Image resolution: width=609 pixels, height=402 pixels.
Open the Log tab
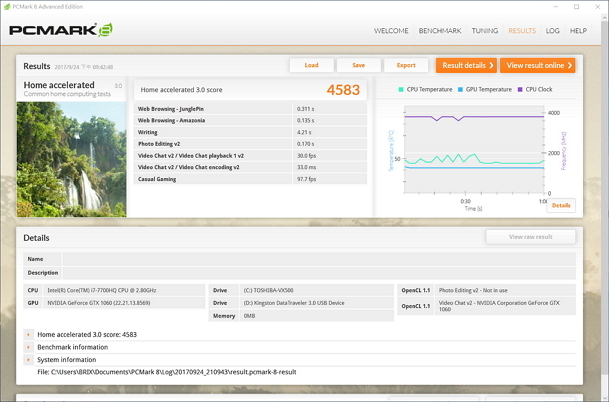[553, 31]
